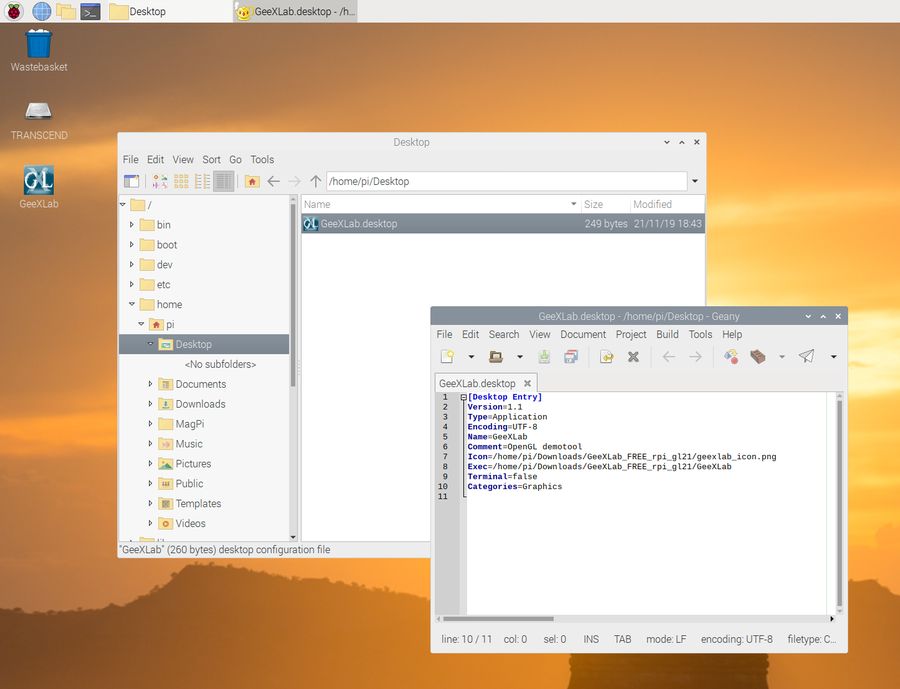
Task: Compile the file with Geany's compile icon
Action: (731, 357)
